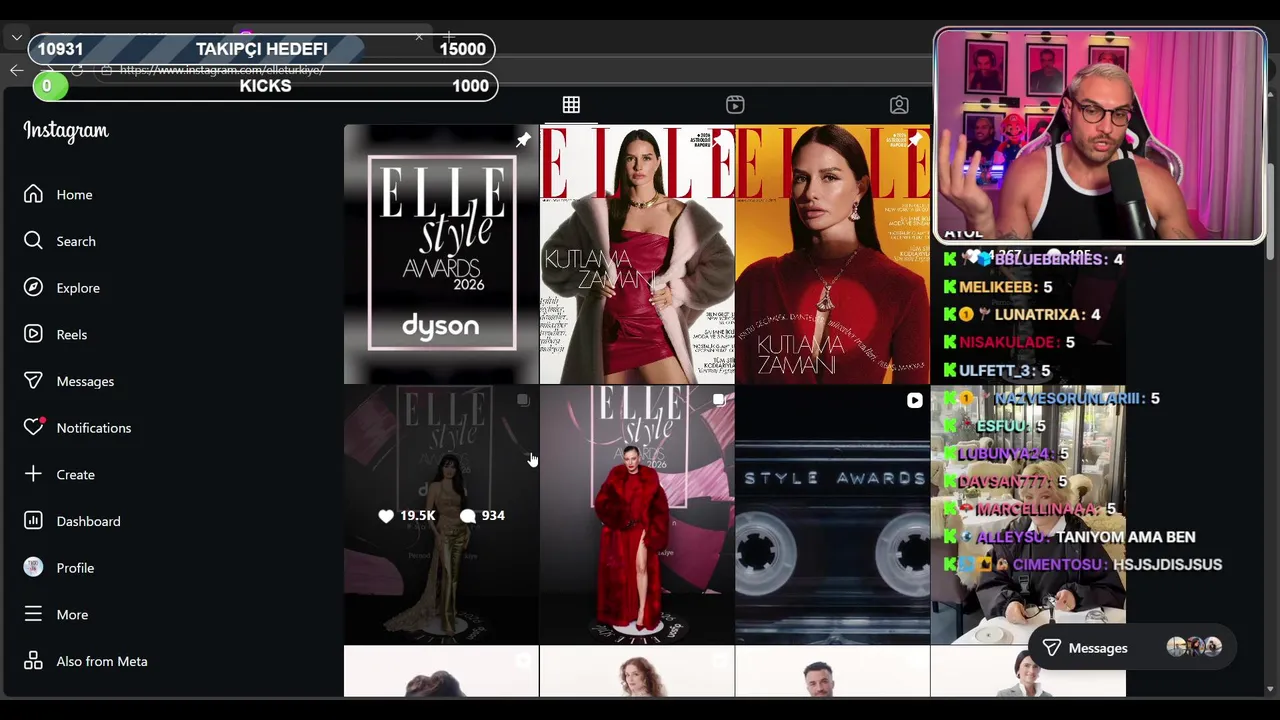The image size is (1280, 720).
Task: Open the woman at table photo post
Action: pyautogui.click(x=1028, y=515)
